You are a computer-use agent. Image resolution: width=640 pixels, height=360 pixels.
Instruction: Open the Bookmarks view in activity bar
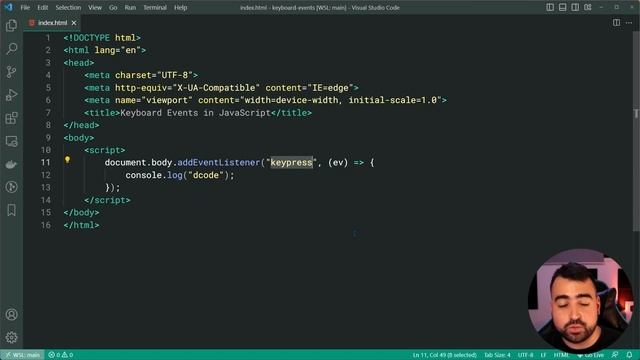pos(11,210)
